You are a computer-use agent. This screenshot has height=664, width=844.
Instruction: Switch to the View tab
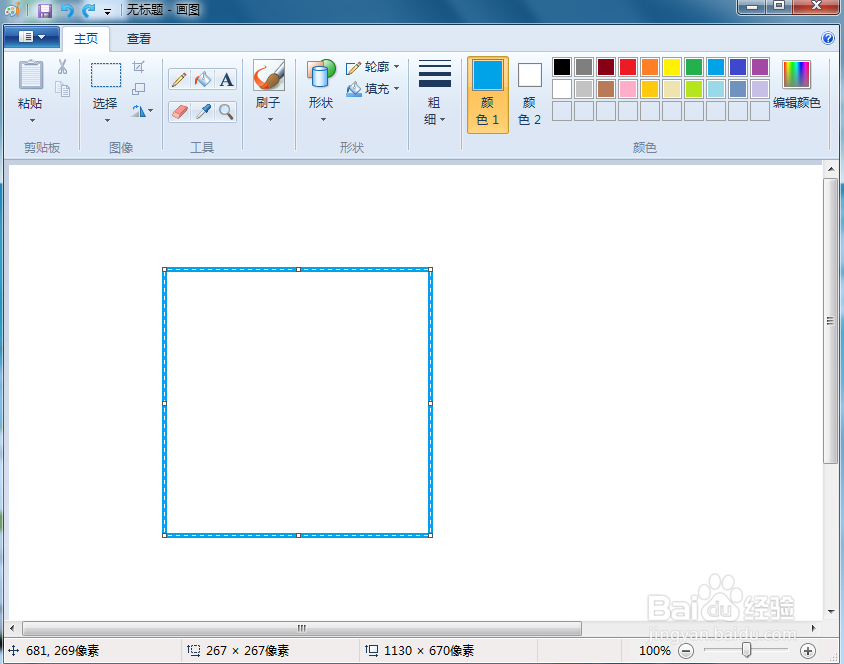tap(139, 39)
